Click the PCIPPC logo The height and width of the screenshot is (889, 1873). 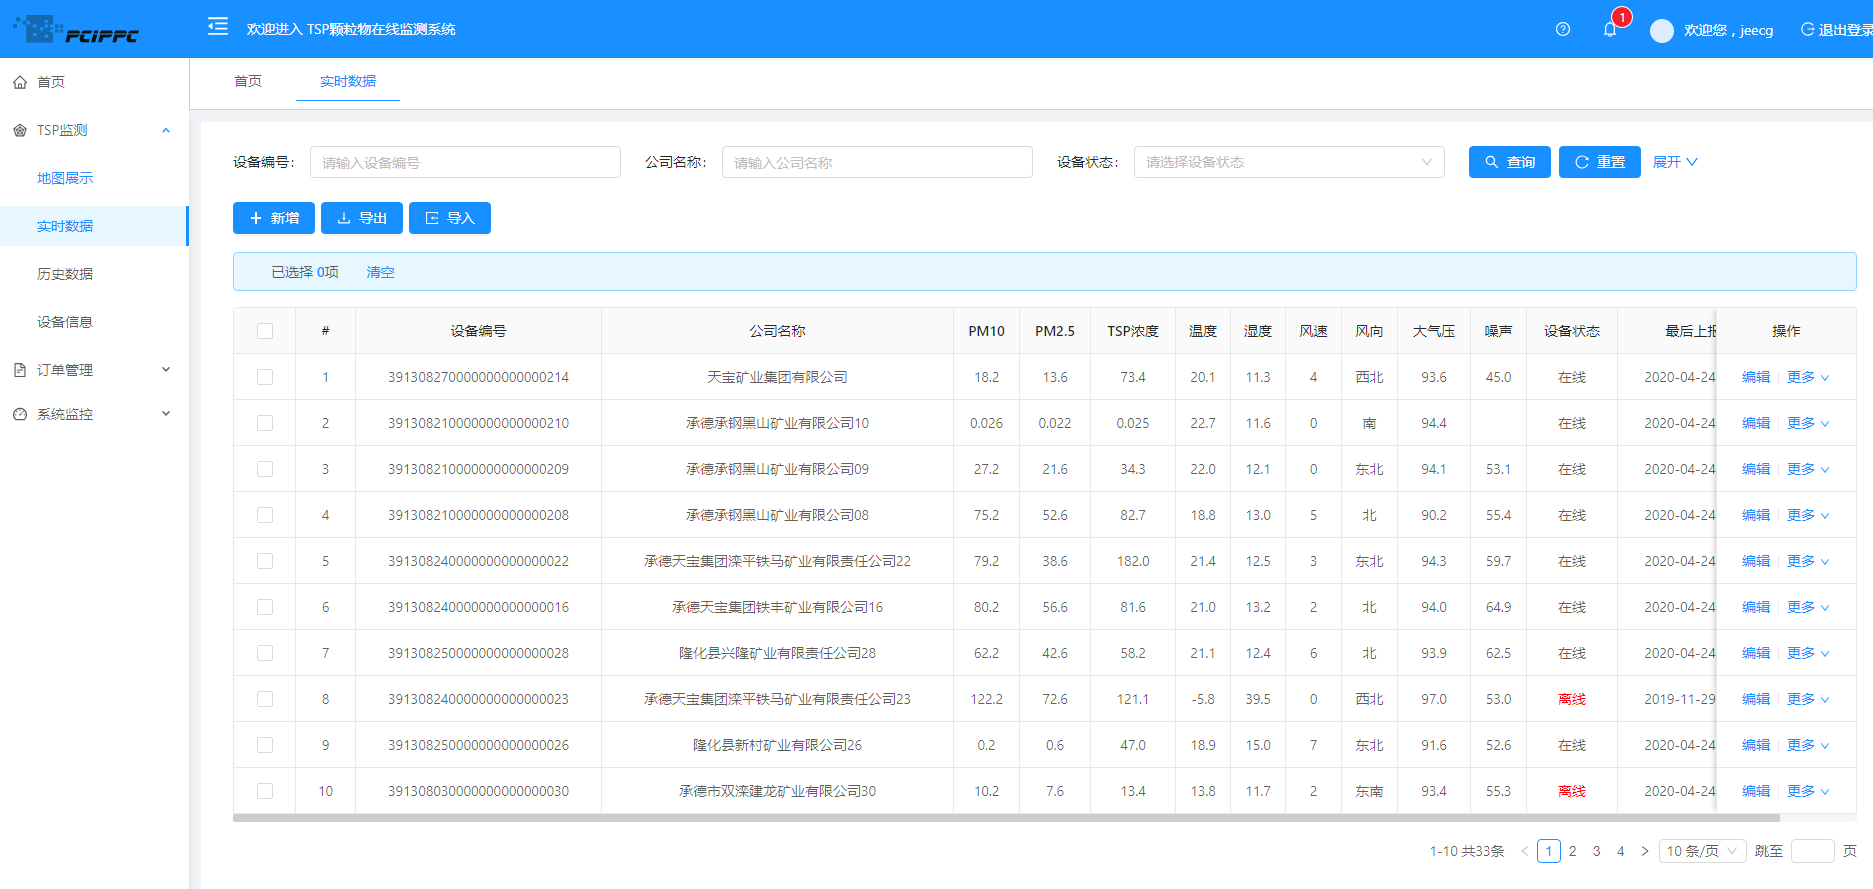pos(76,29)
